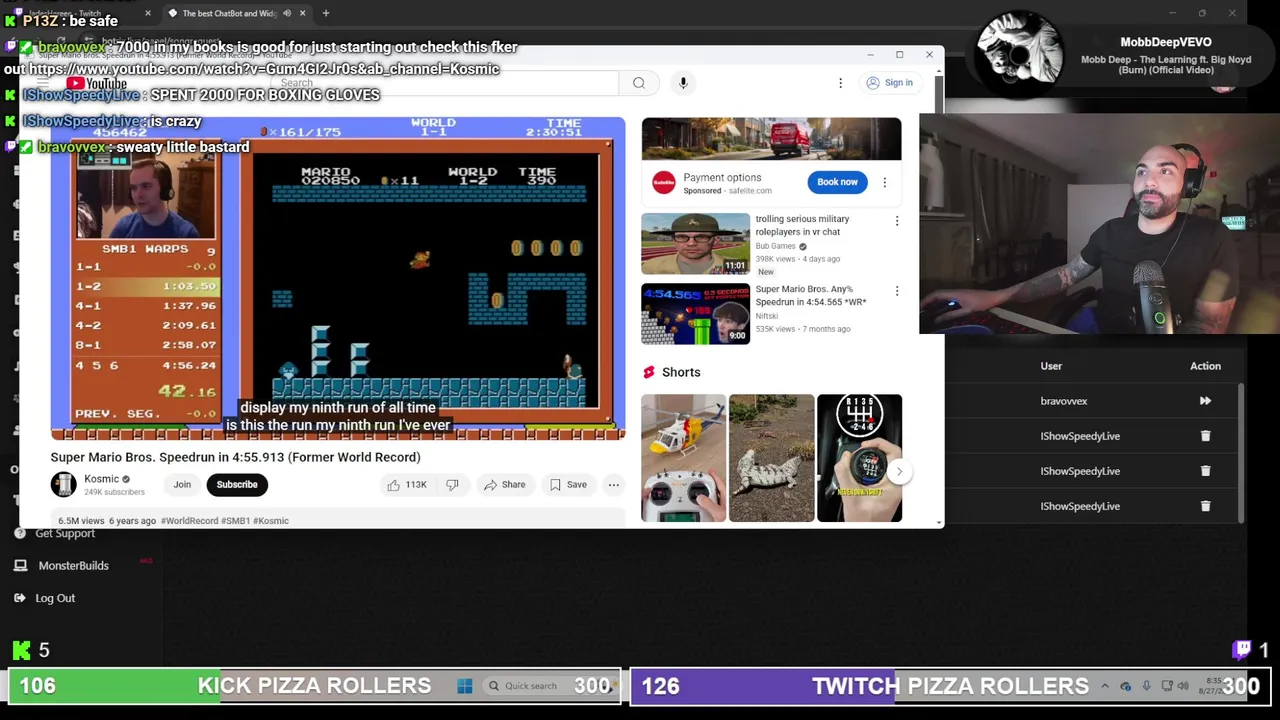The width and height of the screenshot is (1280, 720).
Task: Click the Sign in button on YouTube
Action: [x=890, y=83]
